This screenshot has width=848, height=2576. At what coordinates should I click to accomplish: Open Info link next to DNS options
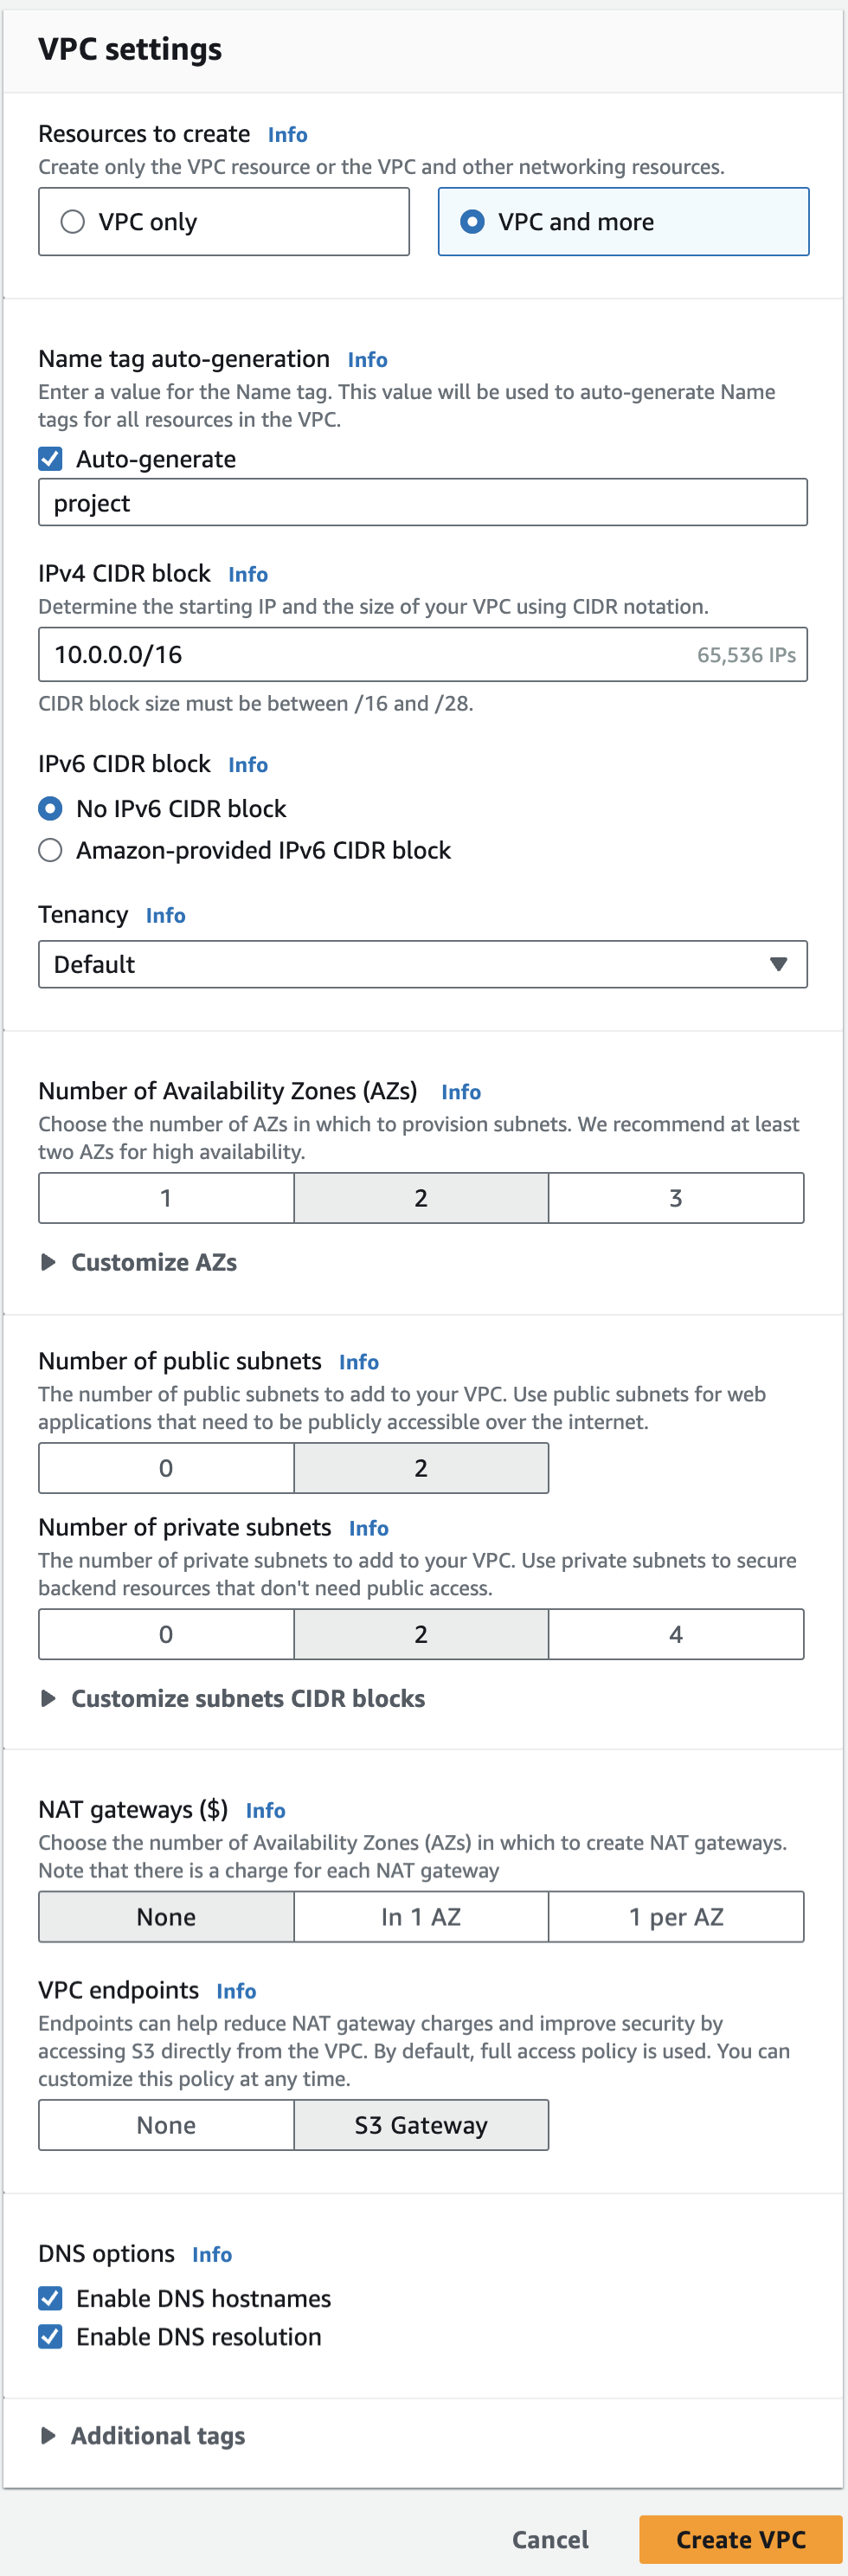point(212,2254)
